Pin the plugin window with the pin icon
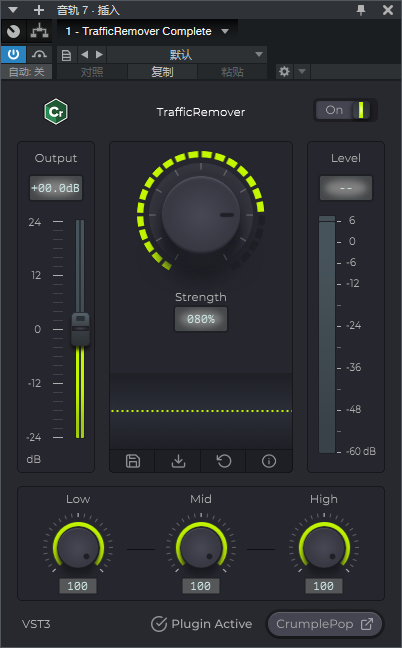 361,10
